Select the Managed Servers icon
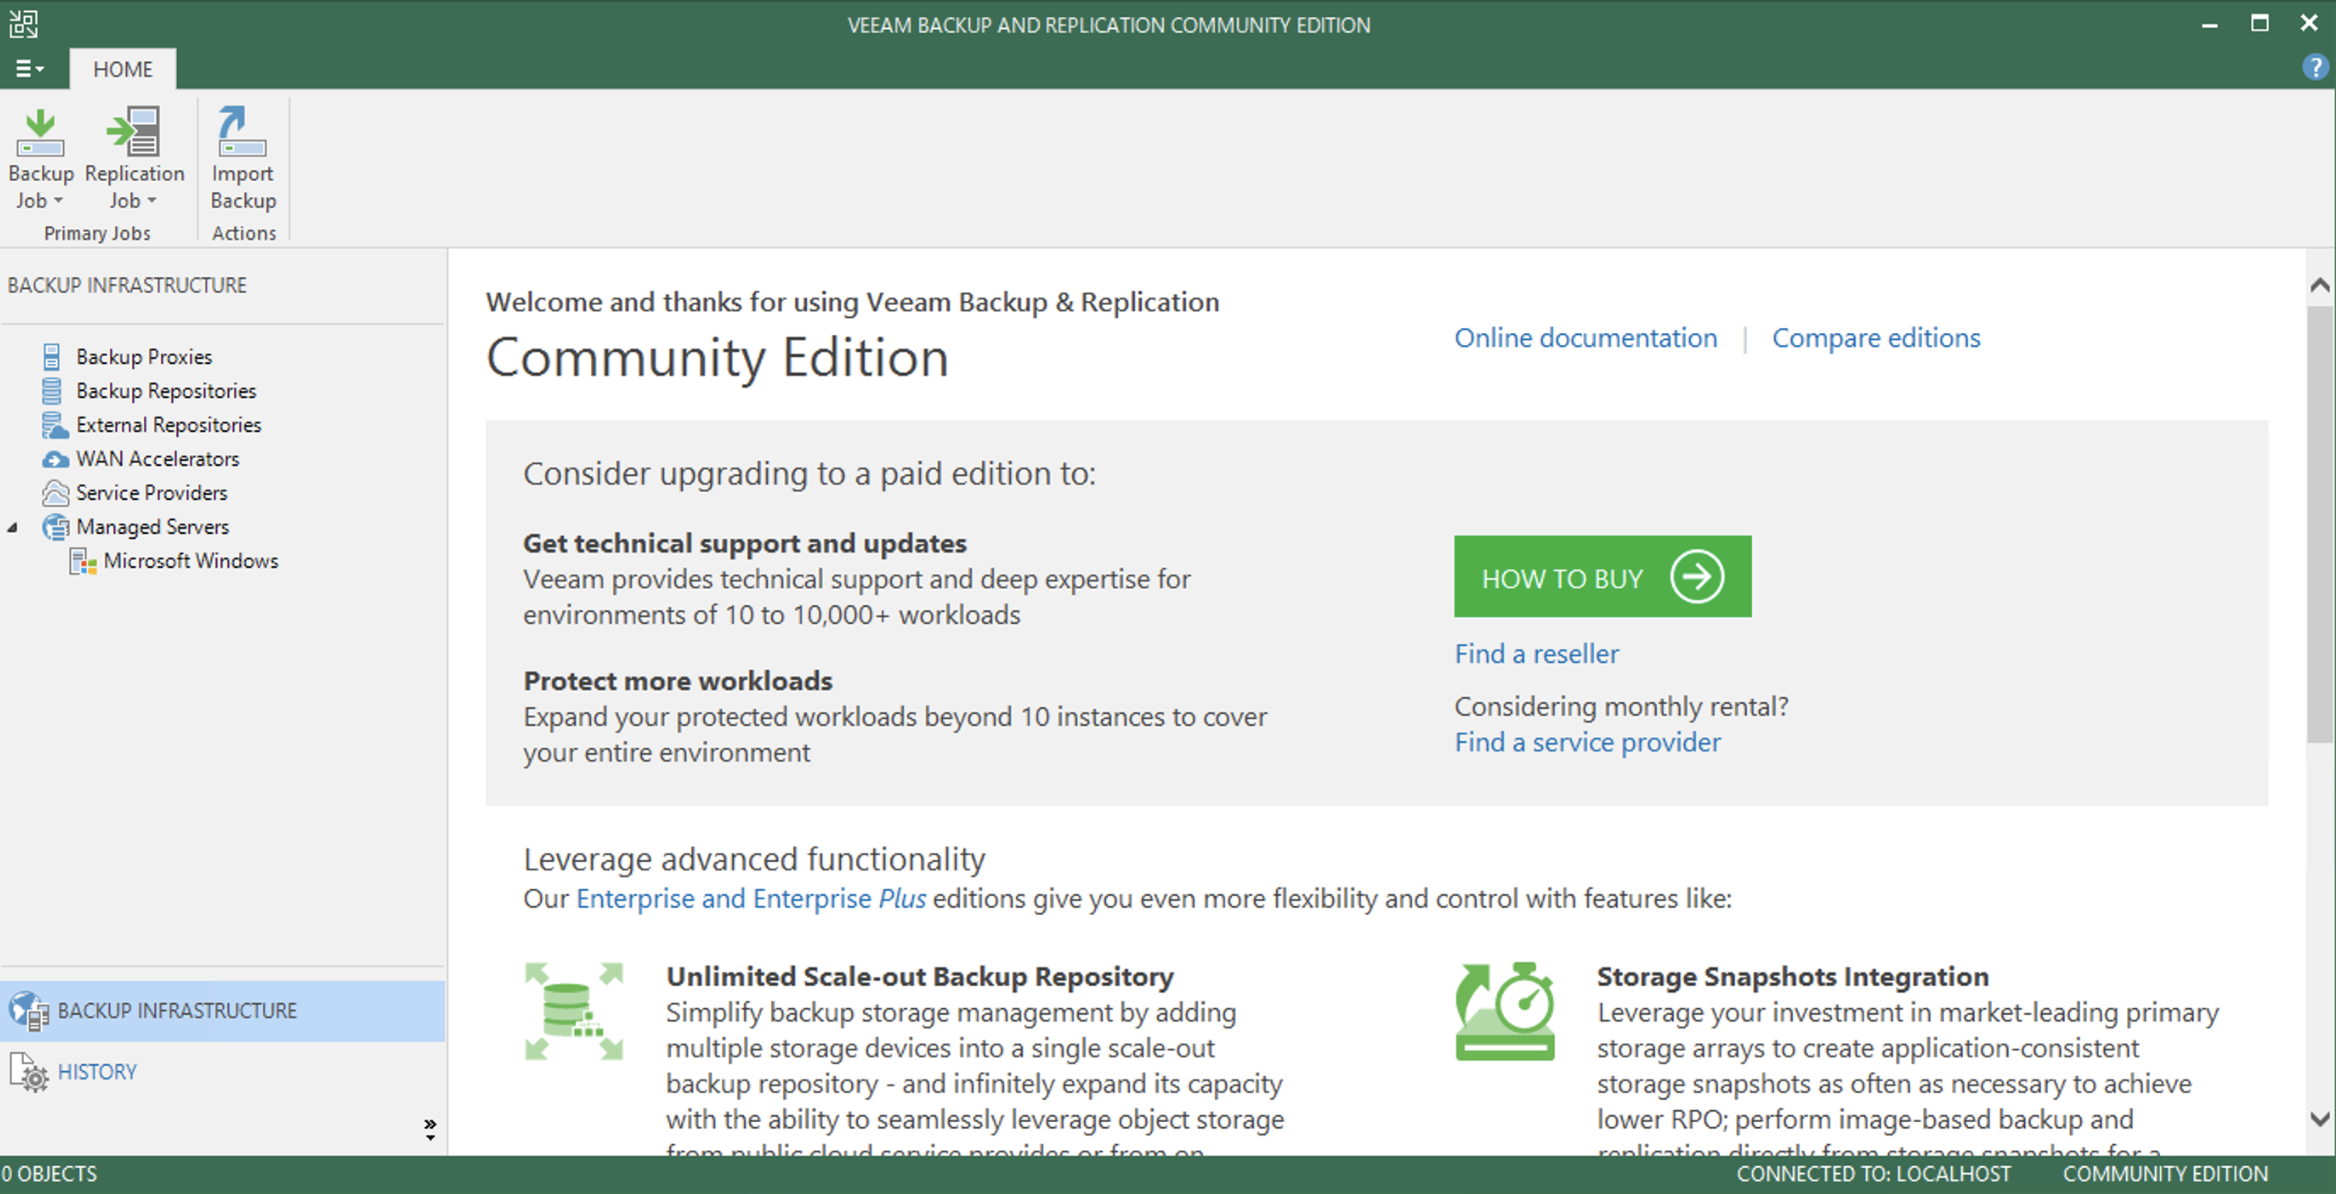This screenshot has width=2336, height=1194. [55, 527]
